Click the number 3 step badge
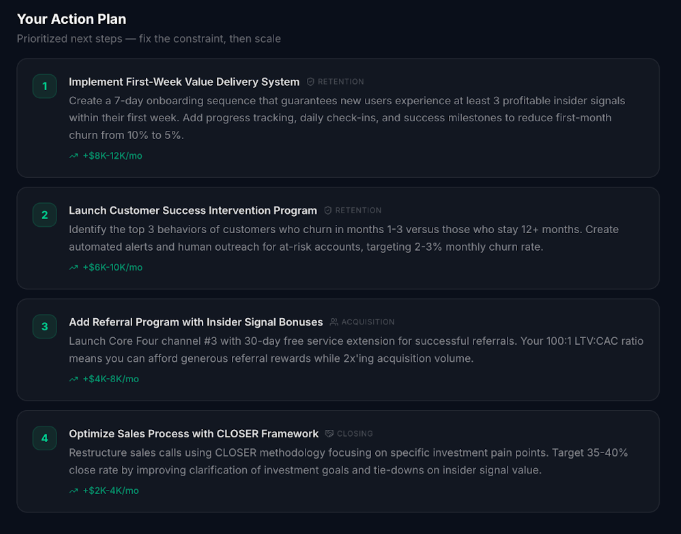The image size is (681, 534). 44,326
